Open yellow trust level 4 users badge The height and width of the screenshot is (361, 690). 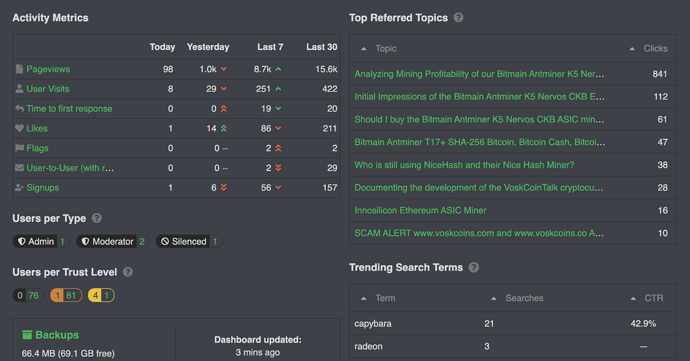pyautogui.click(x=101, y=295)
